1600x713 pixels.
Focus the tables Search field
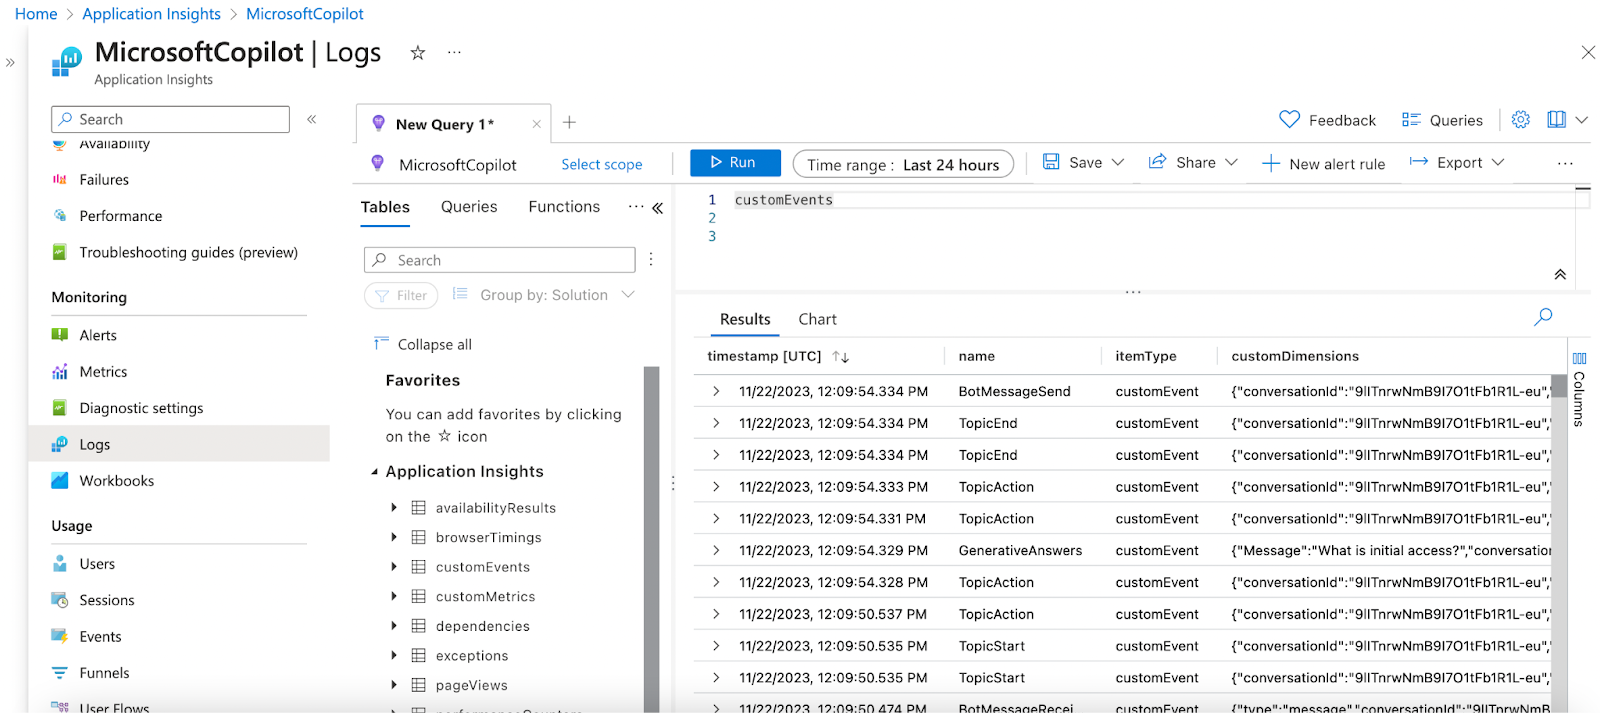tap(500, 260)
